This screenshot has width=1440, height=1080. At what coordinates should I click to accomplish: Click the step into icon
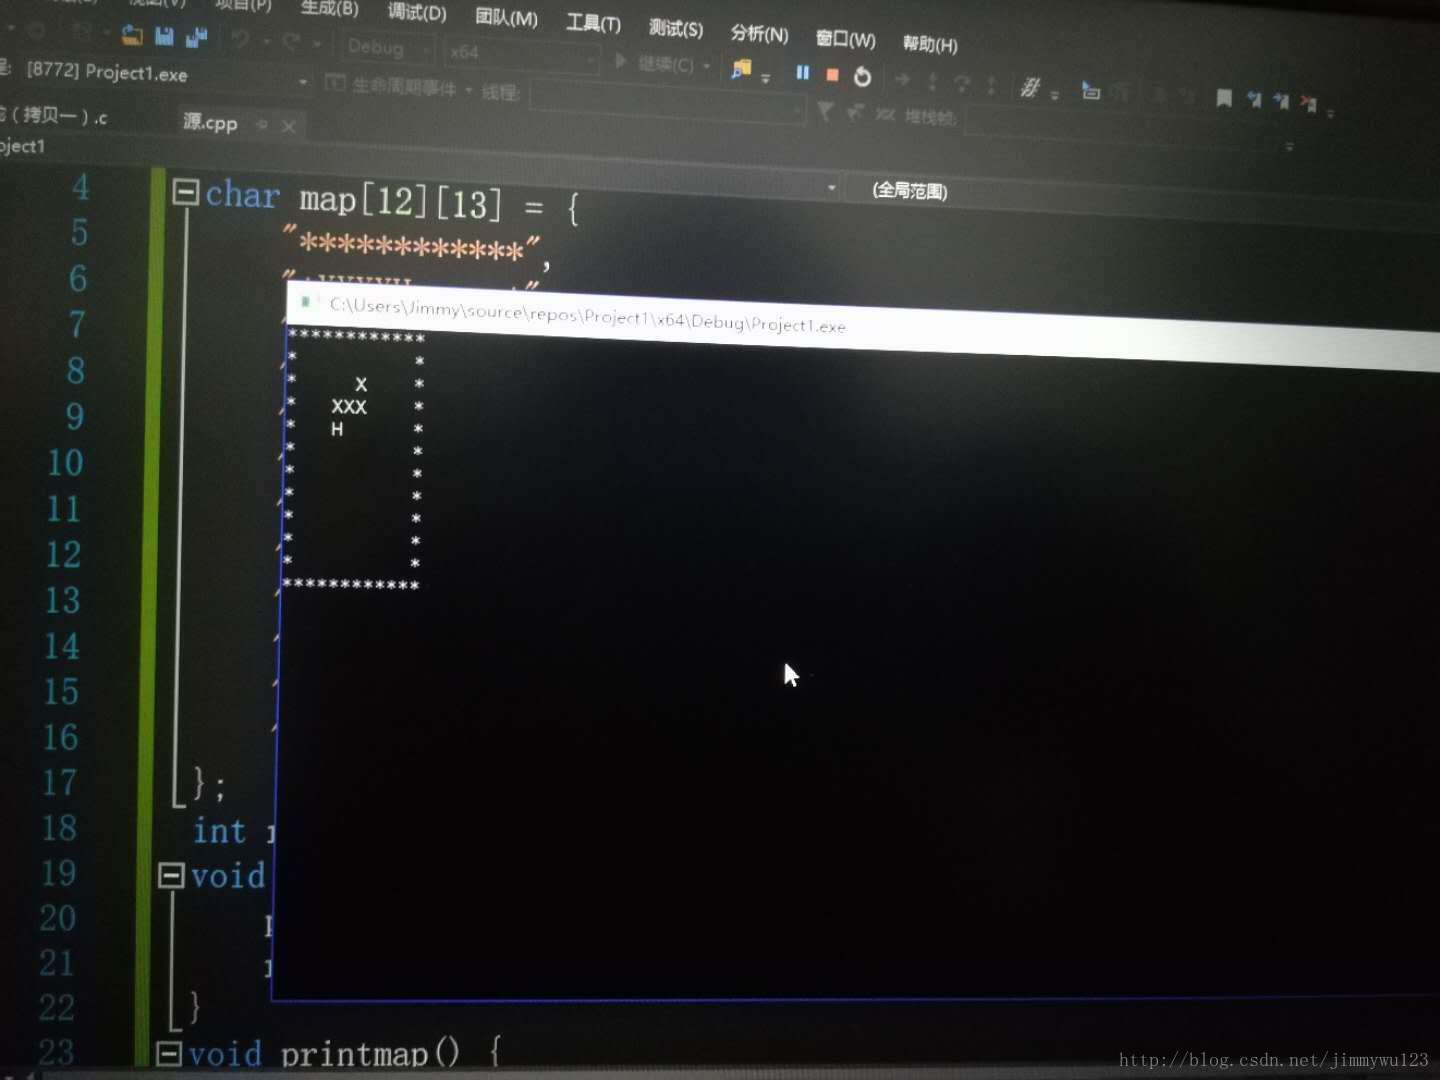click(932, 81)
